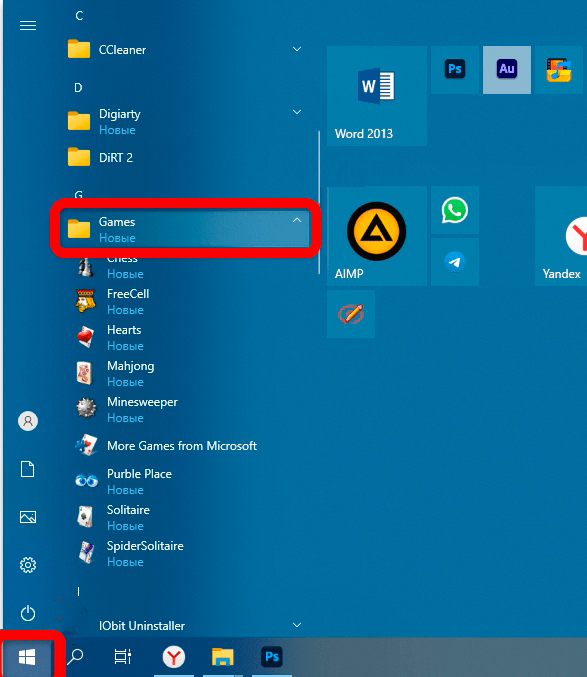
Task: Open the Pictures shortcut in sidebar
Action: (x=28, y=517)
